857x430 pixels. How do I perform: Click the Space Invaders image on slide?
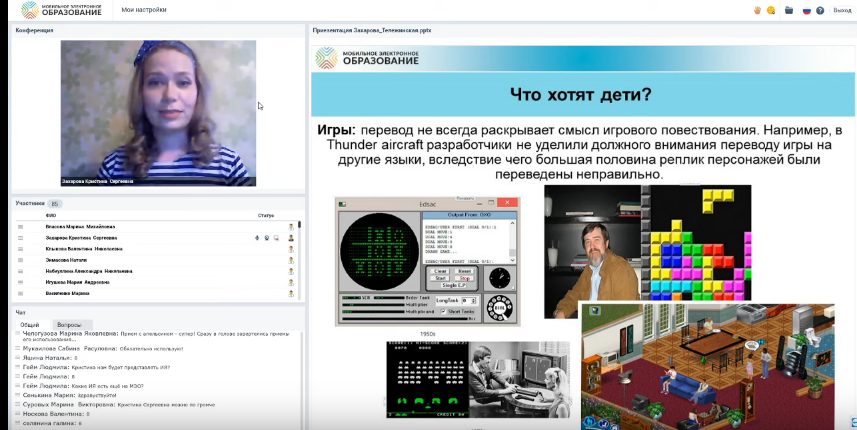coord(427,380)
